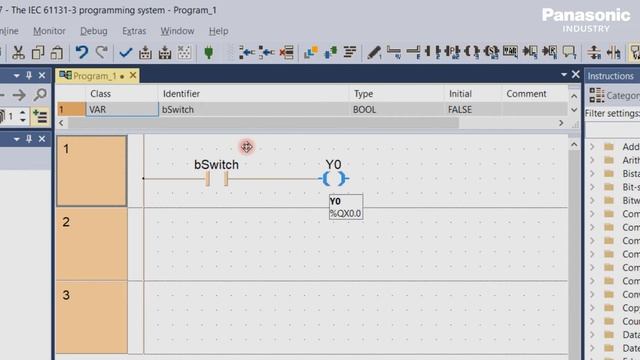Pin the upper left panel
The width and height of the screenshot is (640, 360).
[x=29, y=76]
